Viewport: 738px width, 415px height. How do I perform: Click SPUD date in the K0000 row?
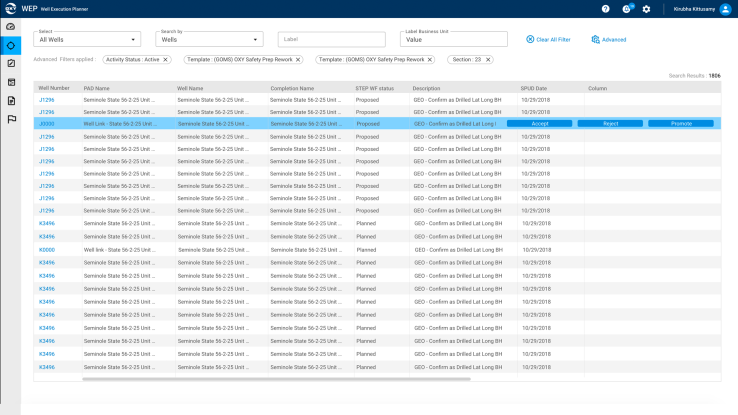pos(537,250)
